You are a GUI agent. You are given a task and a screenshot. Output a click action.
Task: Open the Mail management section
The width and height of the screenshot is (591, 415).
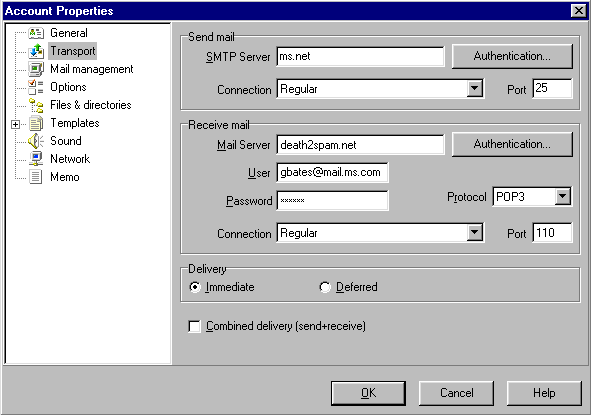pyautogui.click(x=92, y=69)
